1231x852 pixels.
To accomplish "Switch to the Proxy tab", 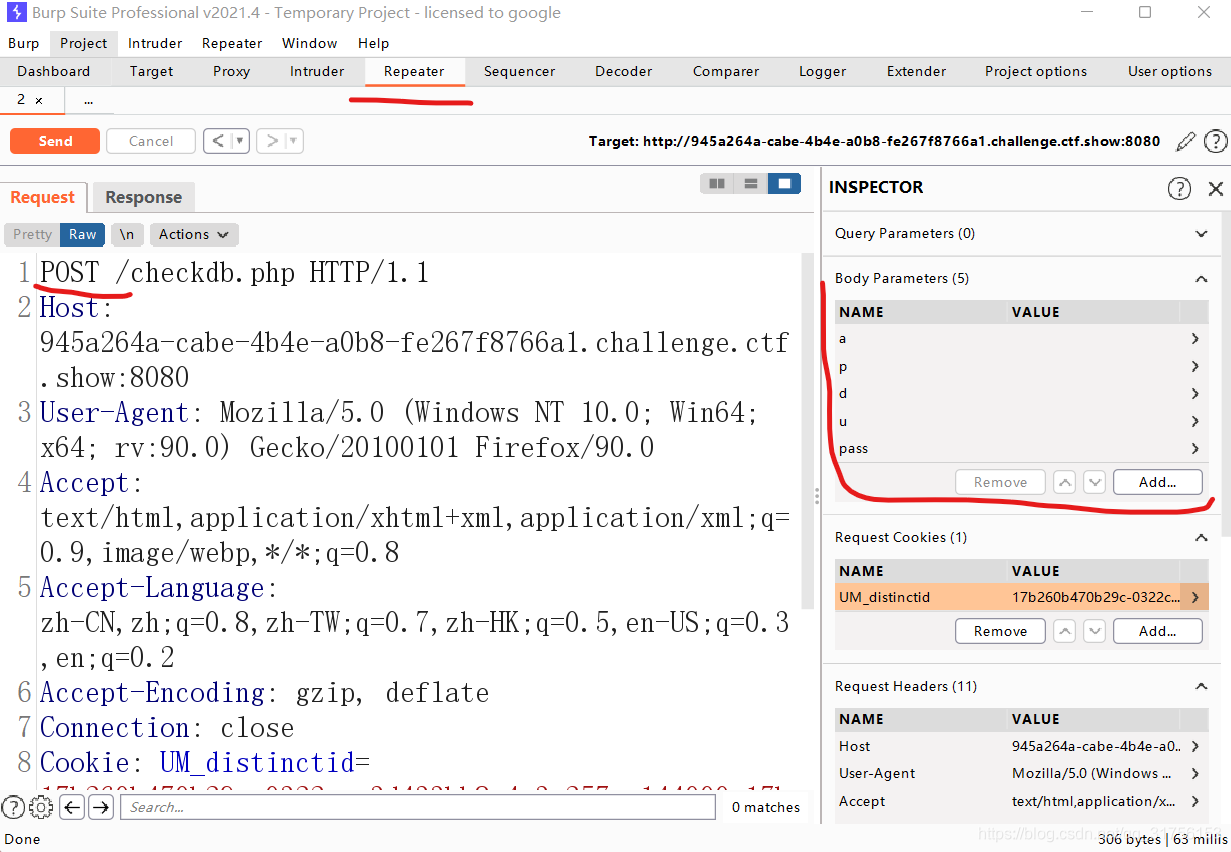I will click(x=231, y=71).
